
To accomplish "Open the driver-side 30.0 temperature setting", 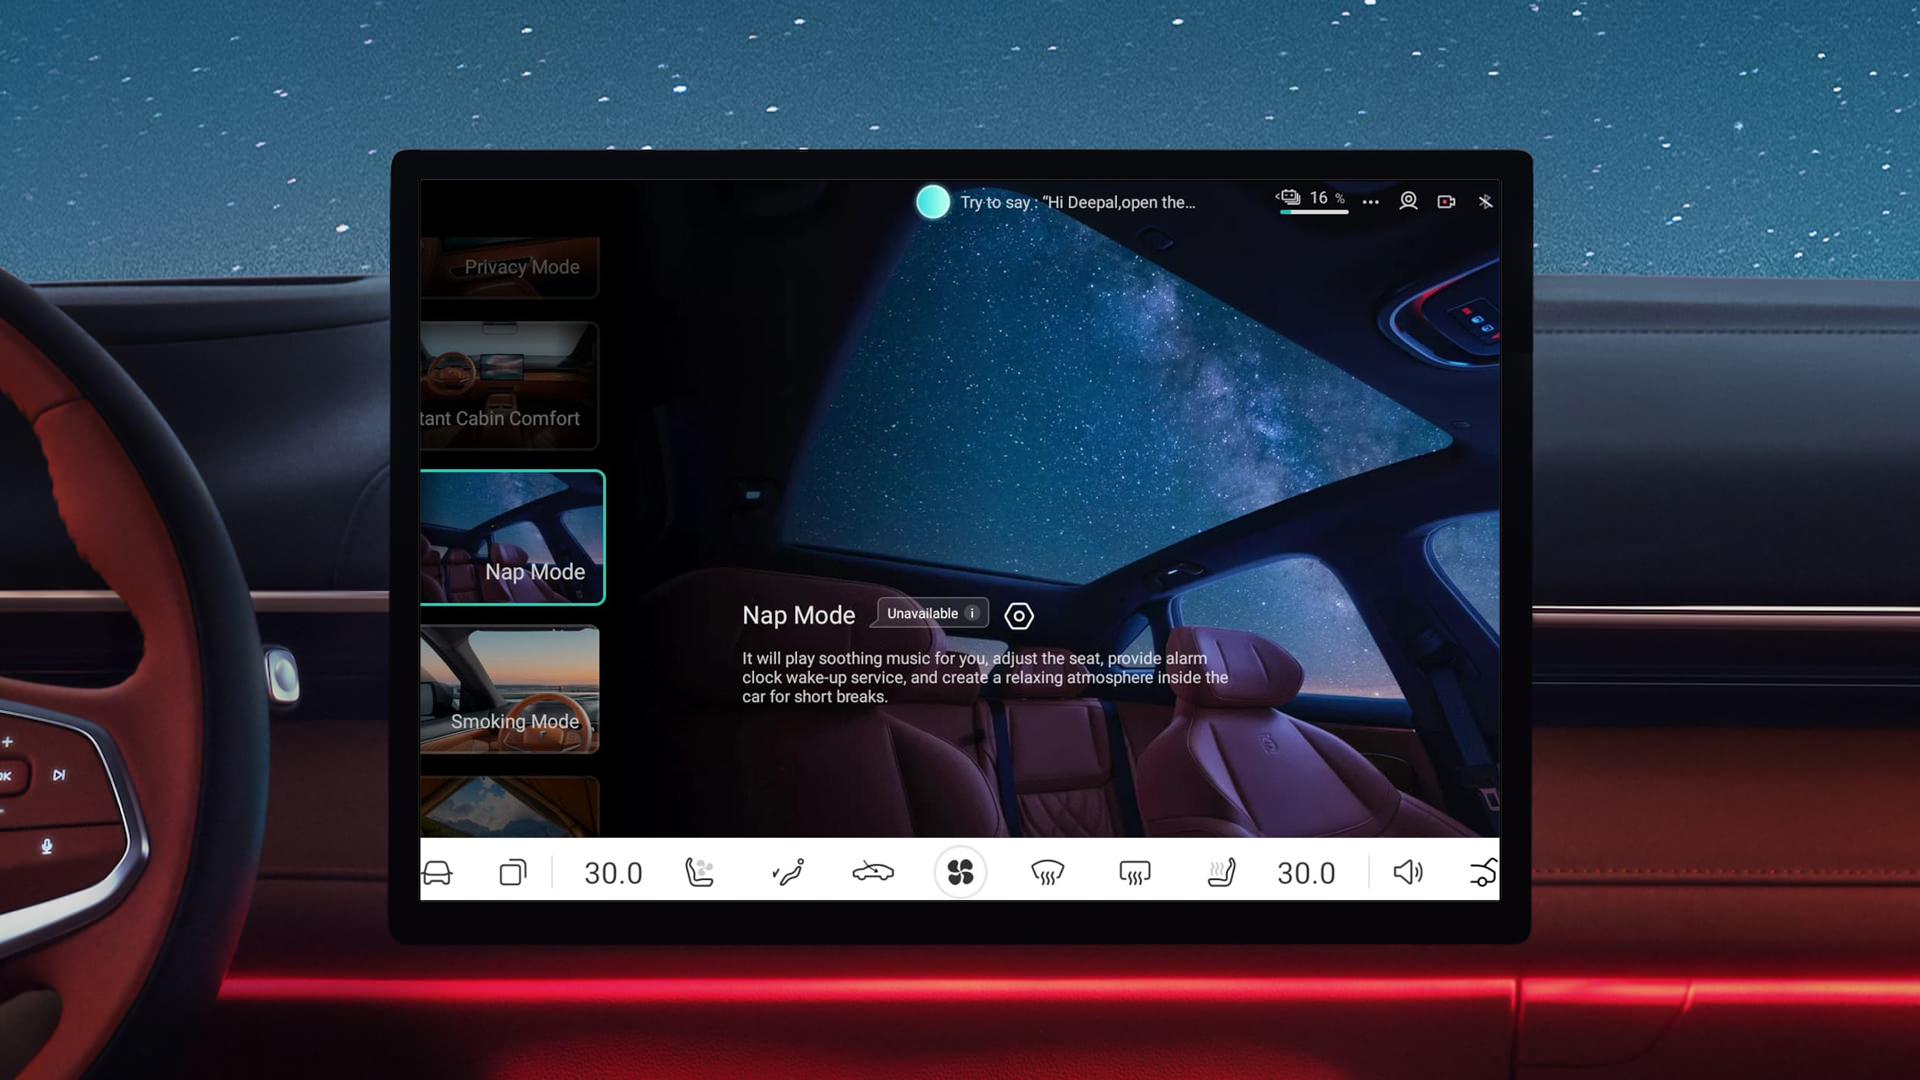I will tap(613, 873).
